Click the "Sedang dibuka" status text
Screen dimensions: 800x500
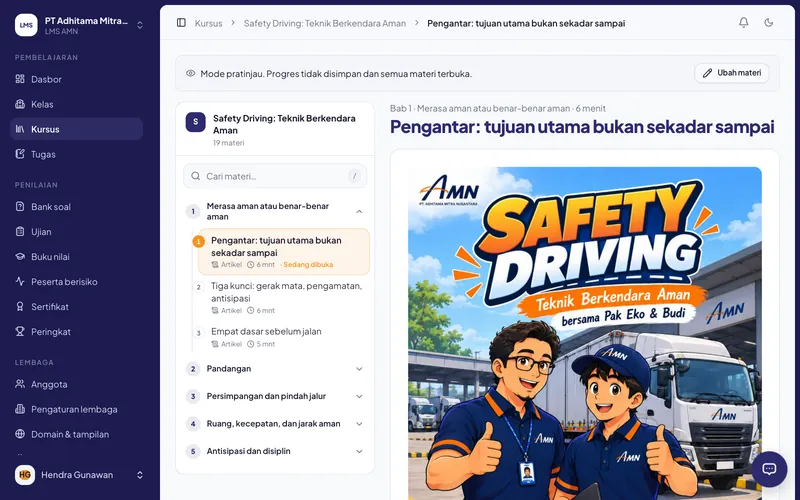click(x=308, y=265)
